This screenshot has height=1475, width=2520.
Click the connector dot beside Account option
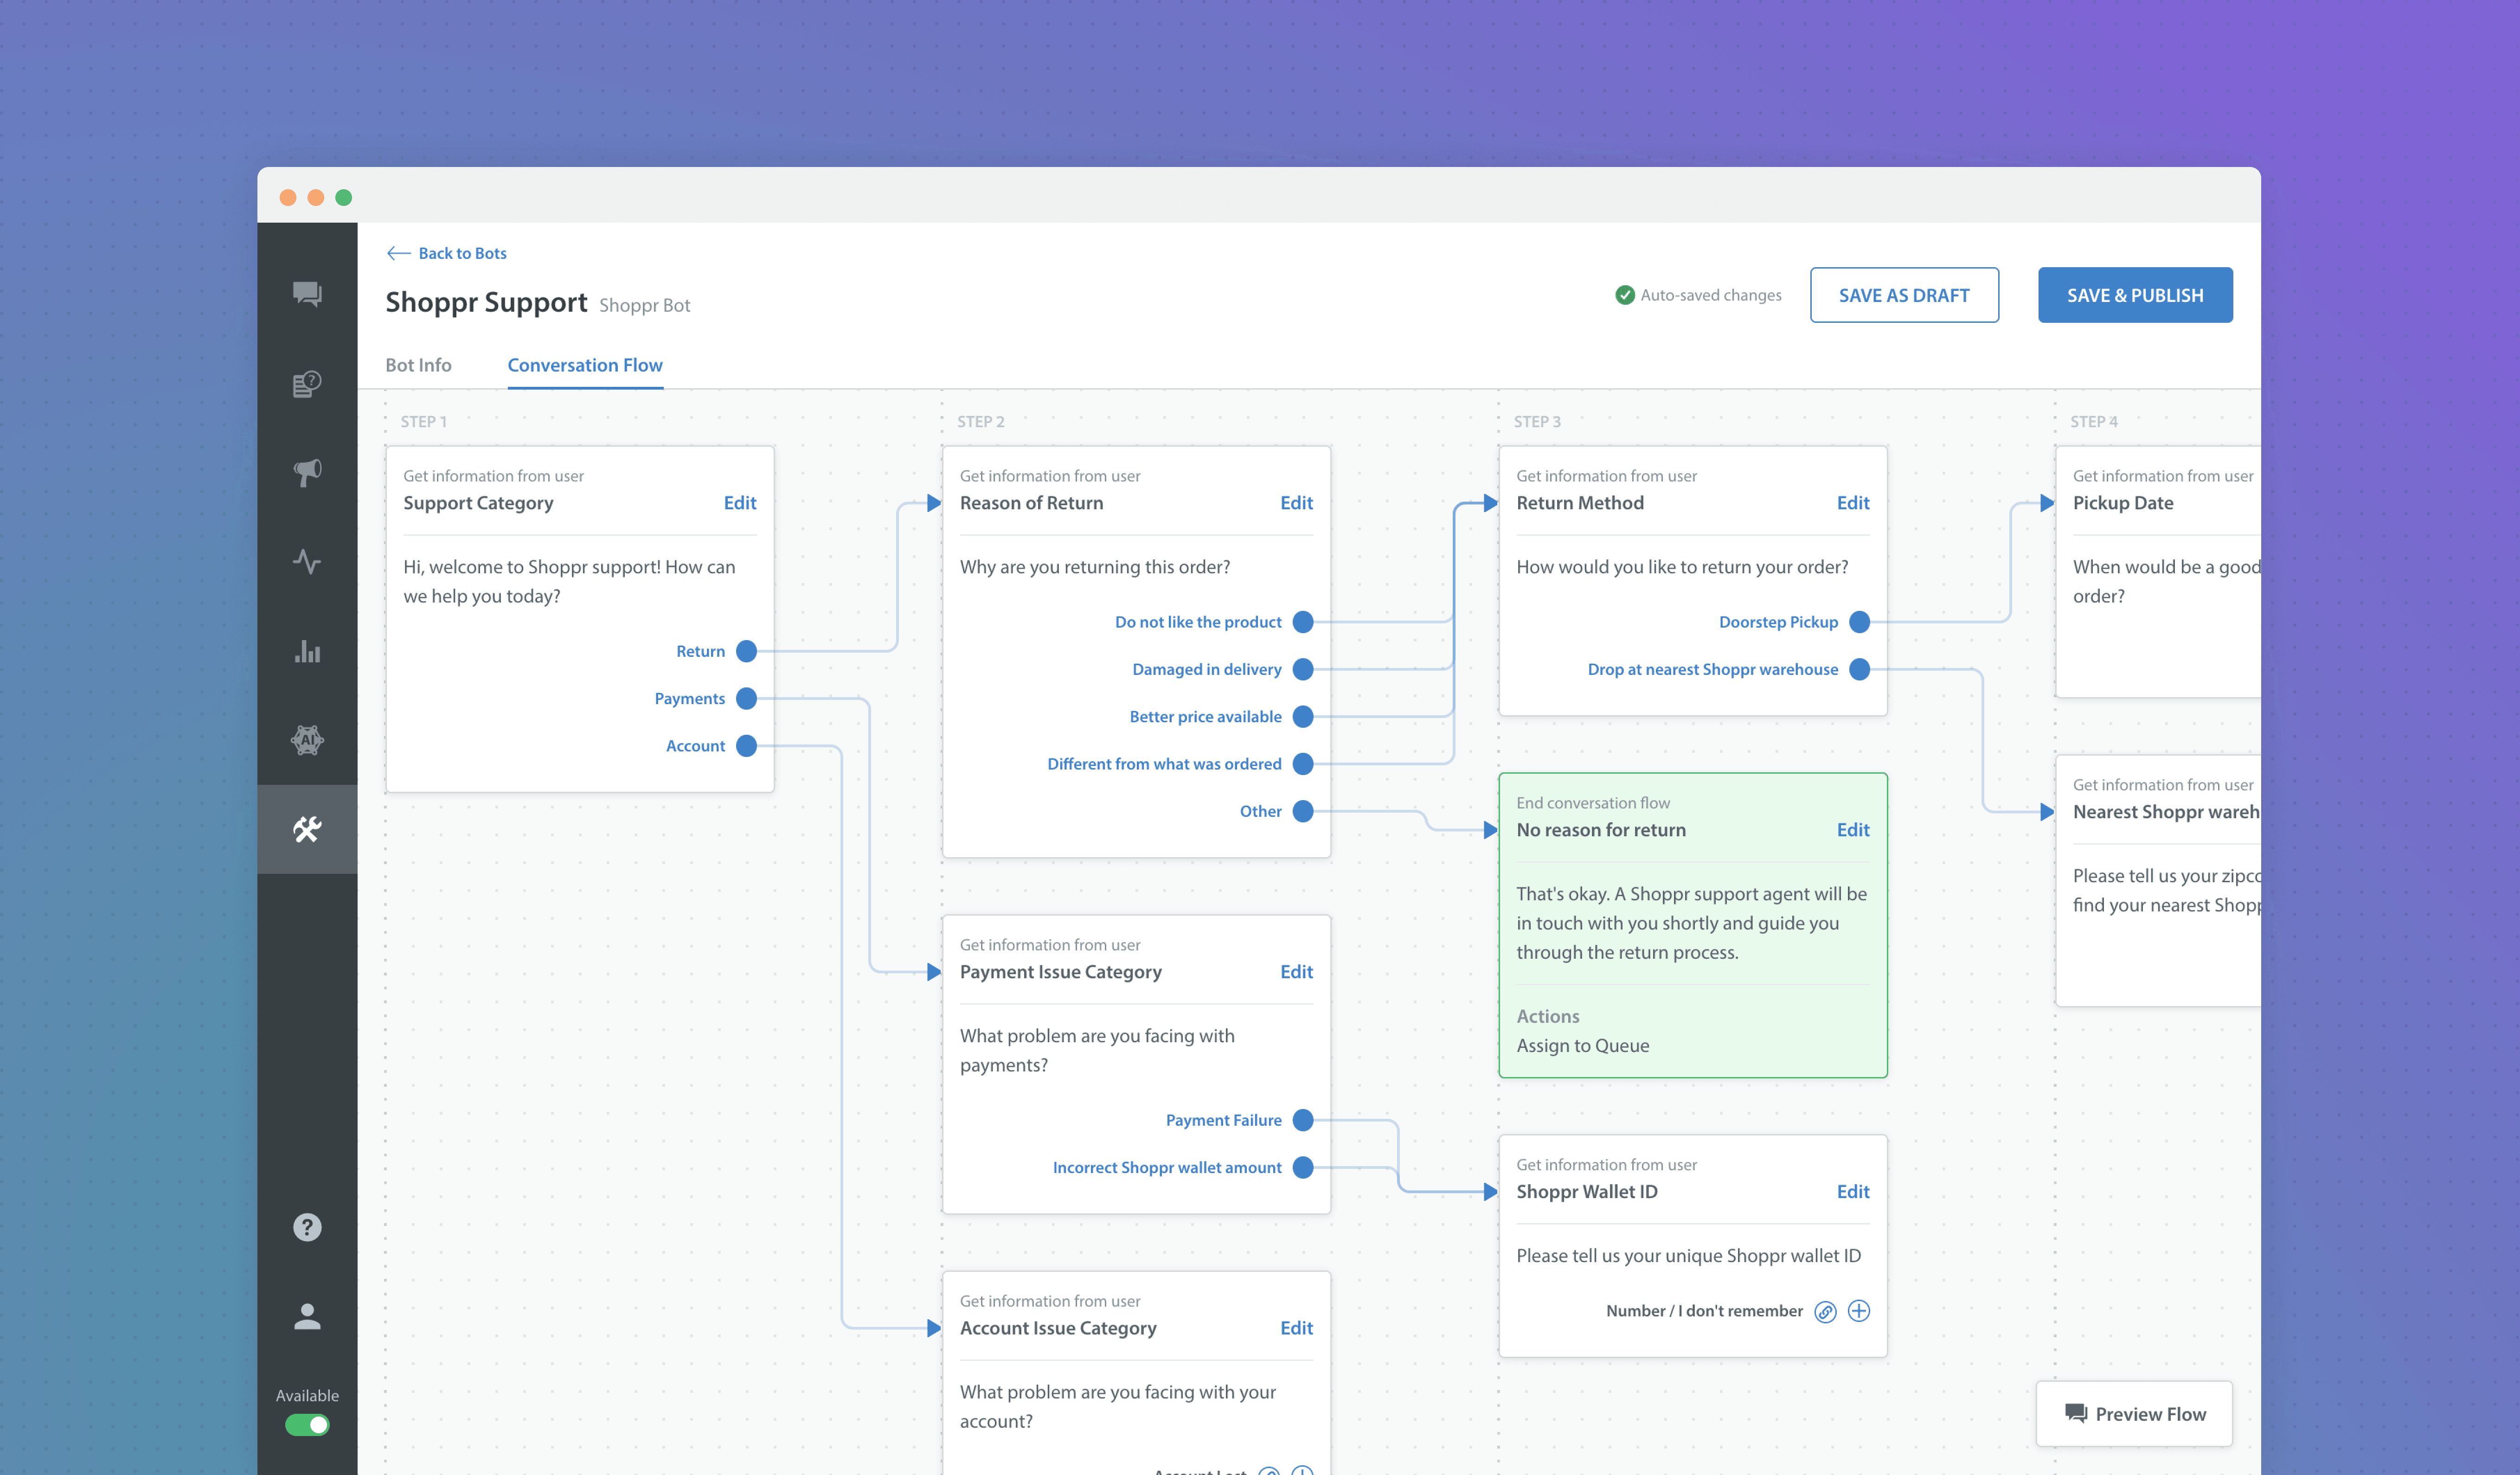coord(746,746)
